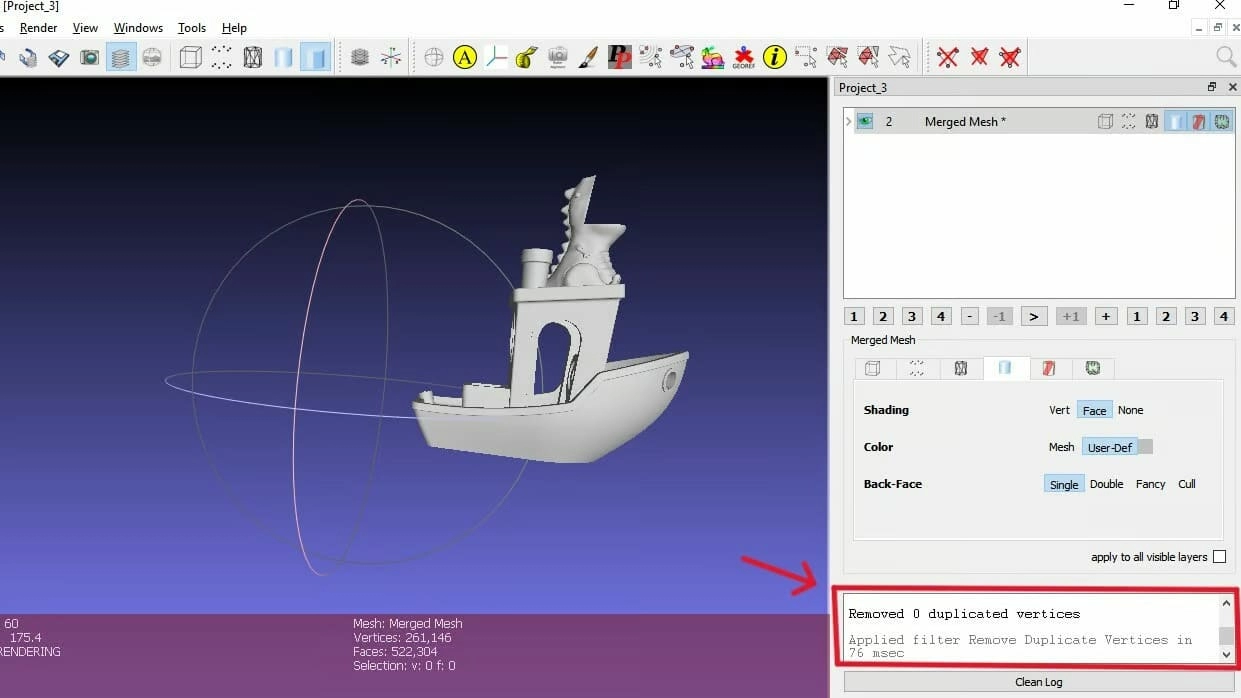This screenshot has height=698, width=1241.
Task: Toggle the show axis icon
Action: click(x=391, y=58)
